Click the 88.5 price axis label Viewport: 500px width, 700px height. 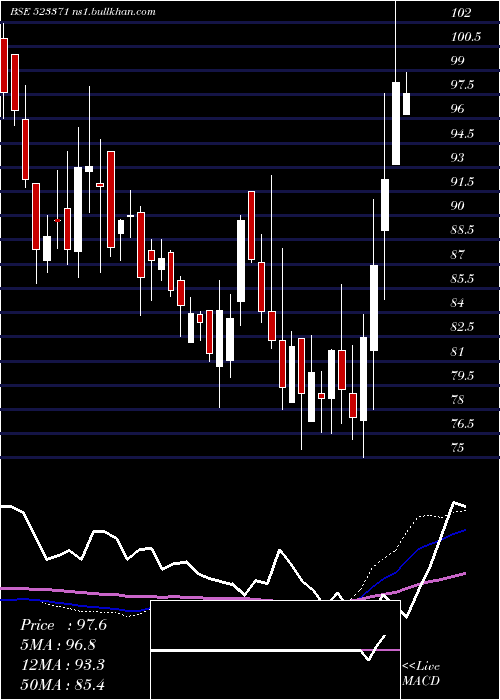point(462,230)
